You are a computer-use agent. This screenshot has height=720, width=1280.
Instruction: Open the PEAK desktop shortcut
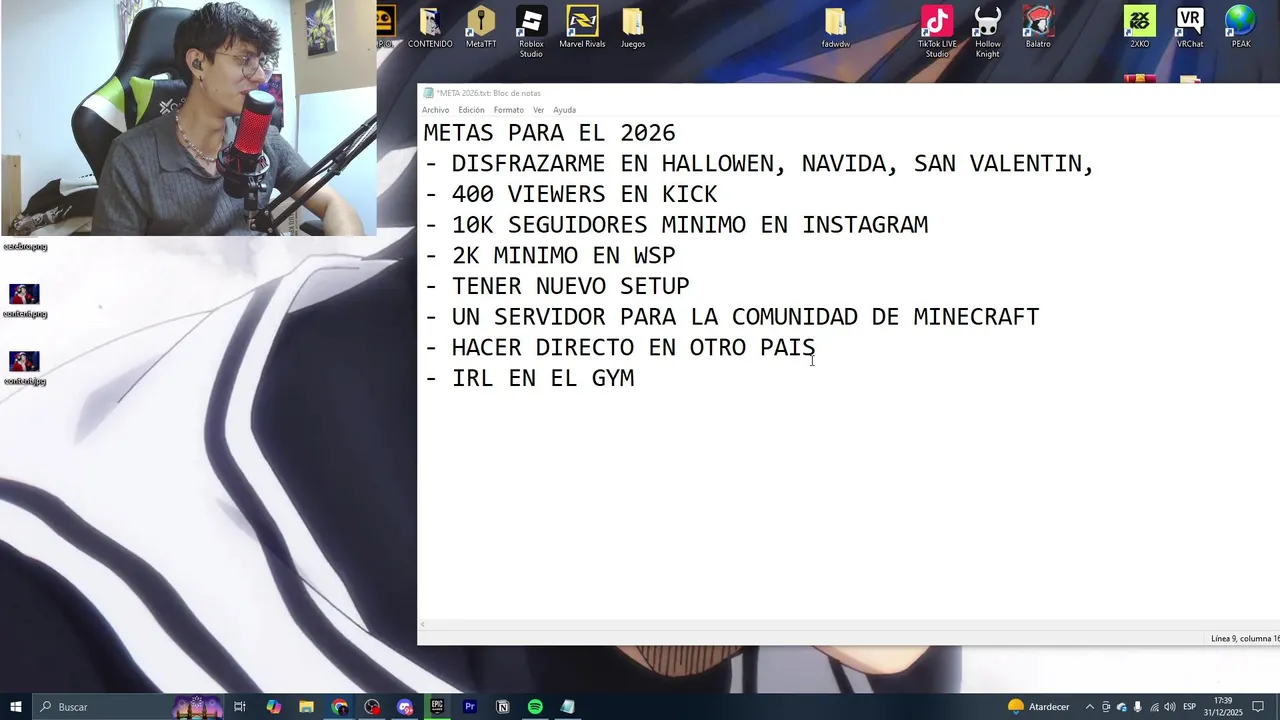1241,28
